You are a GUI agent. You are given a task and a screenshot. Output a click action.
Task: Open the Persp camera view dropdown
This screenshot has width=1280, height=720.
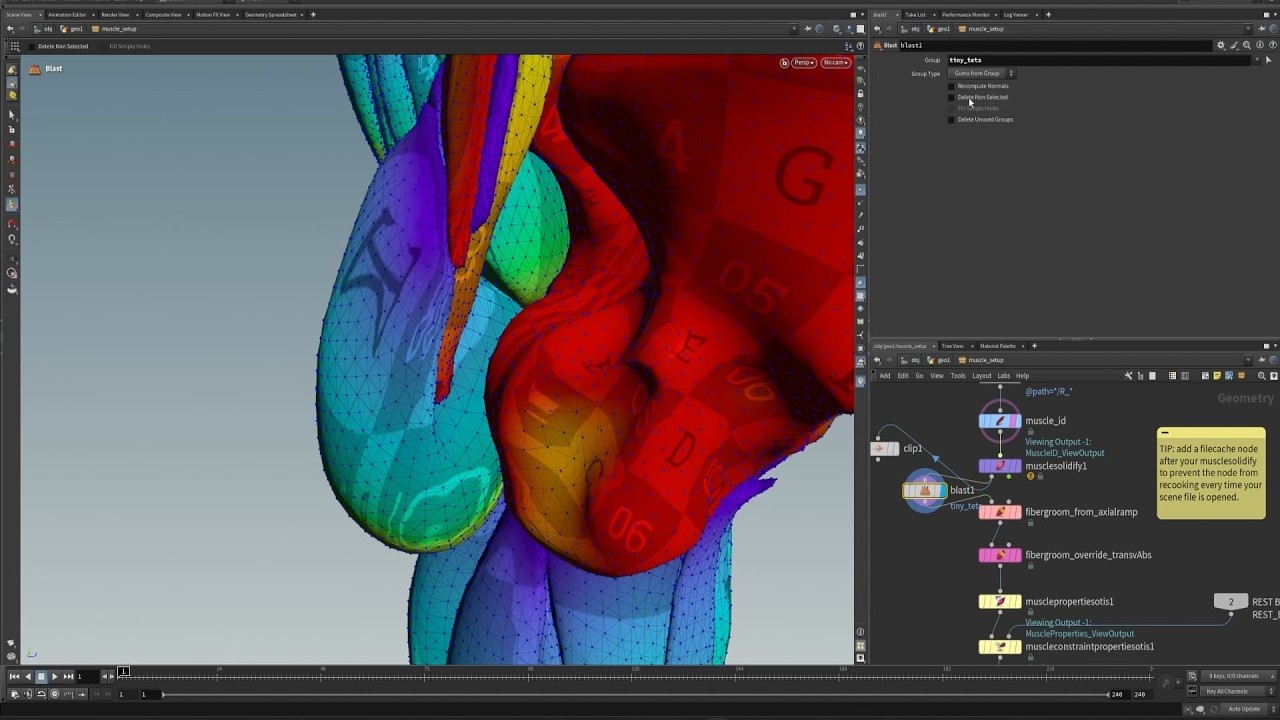click(x=805, y=62)
